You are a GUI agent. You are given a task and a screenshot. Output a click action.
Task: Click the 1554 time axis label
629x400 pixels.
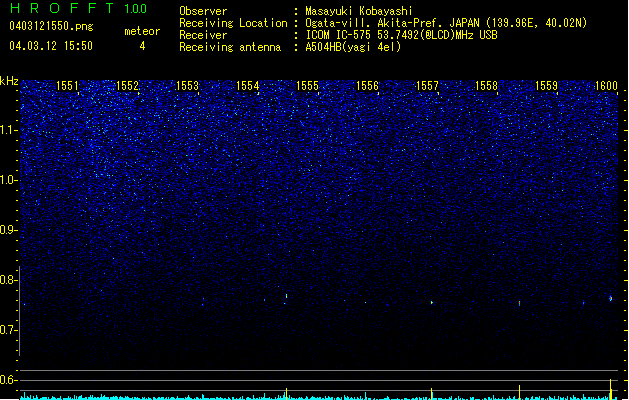click(x=248, y=85)
